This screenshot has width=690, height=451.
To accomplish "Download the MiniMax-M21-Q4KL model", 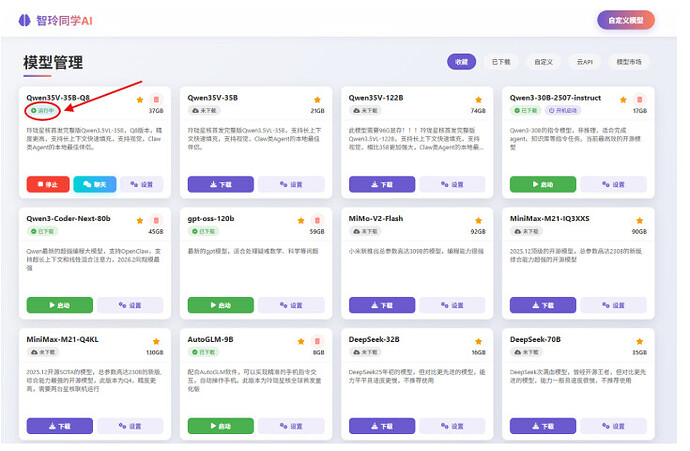I will [x=60, y=426].
